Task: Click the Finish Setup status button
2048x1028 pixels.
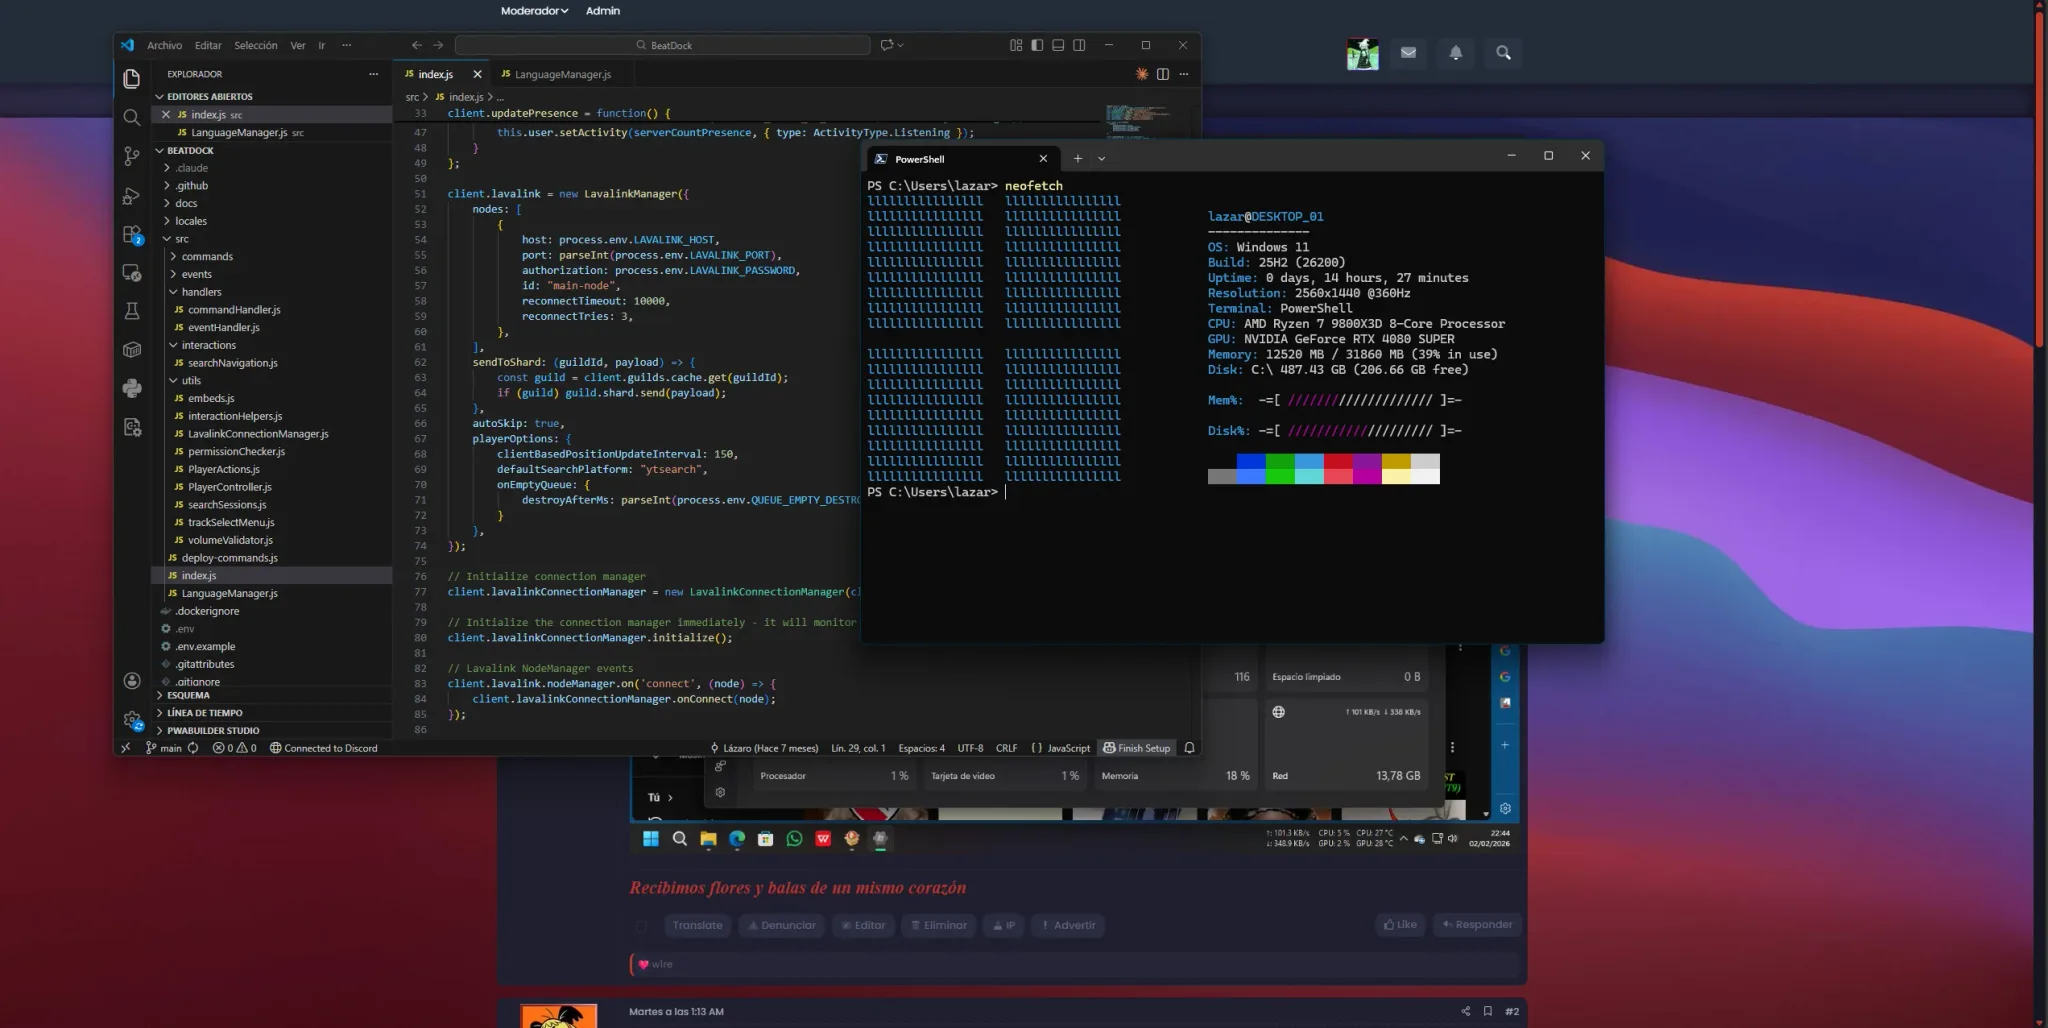Action: (x=1137, y=748)
